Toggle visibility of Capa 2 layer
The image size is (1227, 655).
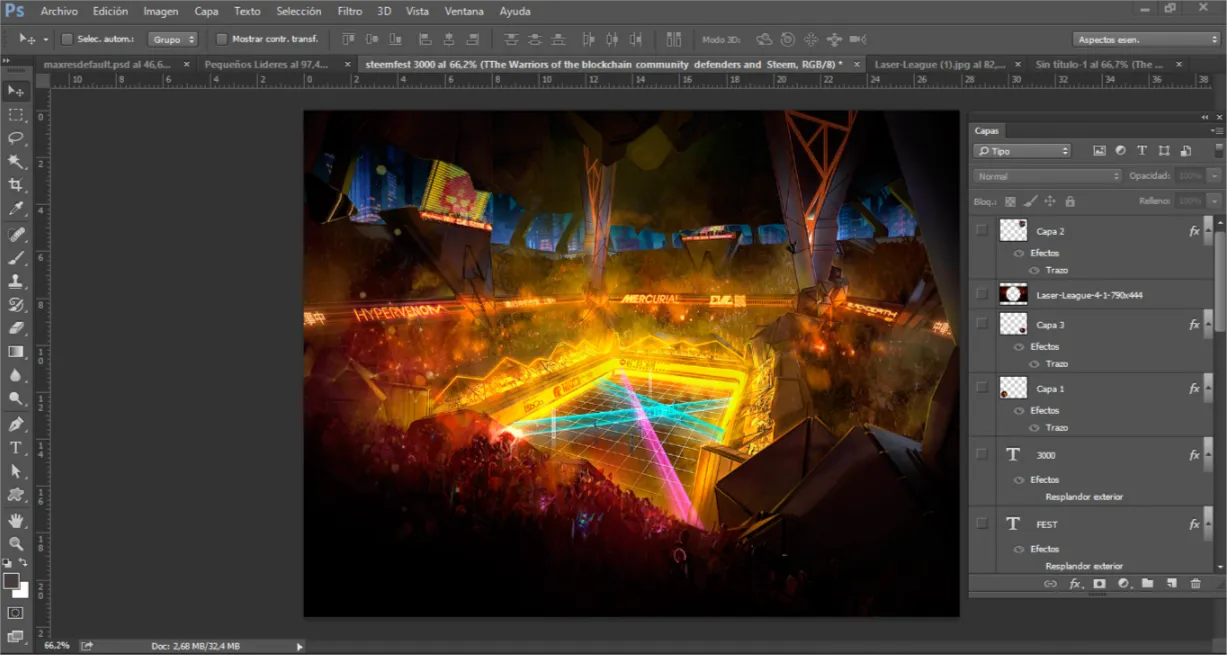coord(982,230)
